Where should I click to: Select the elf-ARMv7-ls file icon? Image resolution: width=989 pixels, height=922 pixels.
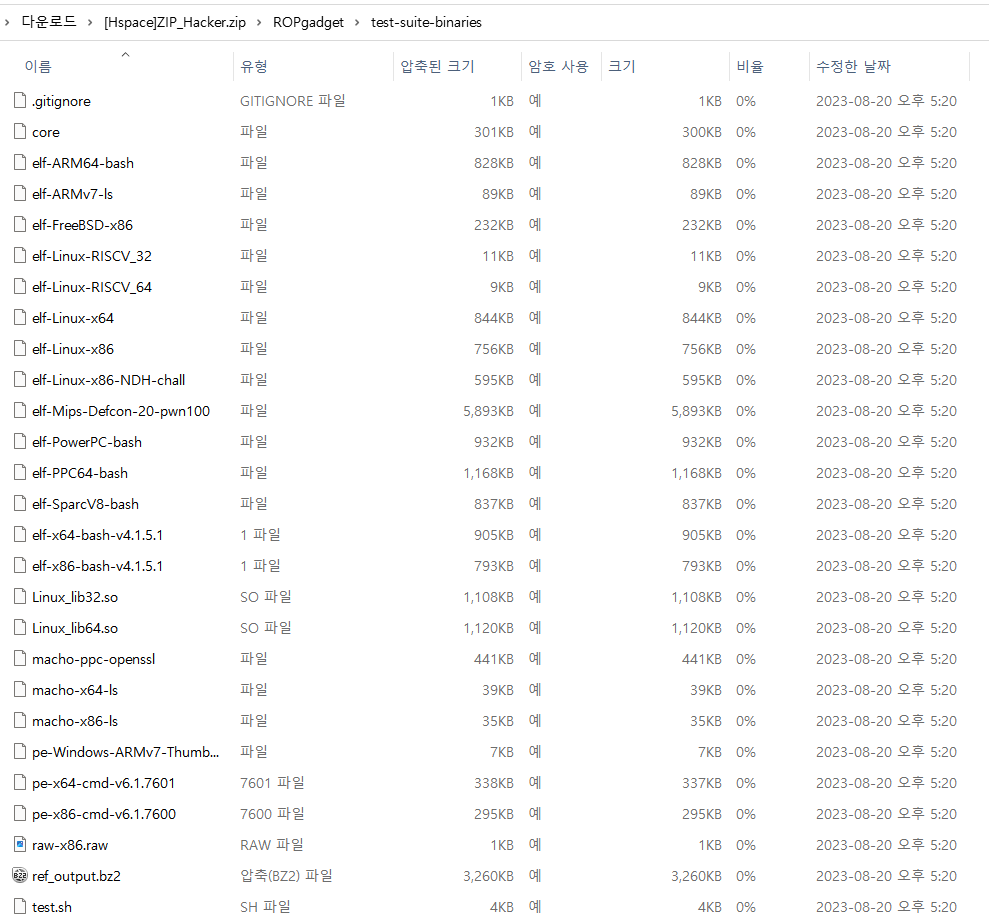[20, 193]
